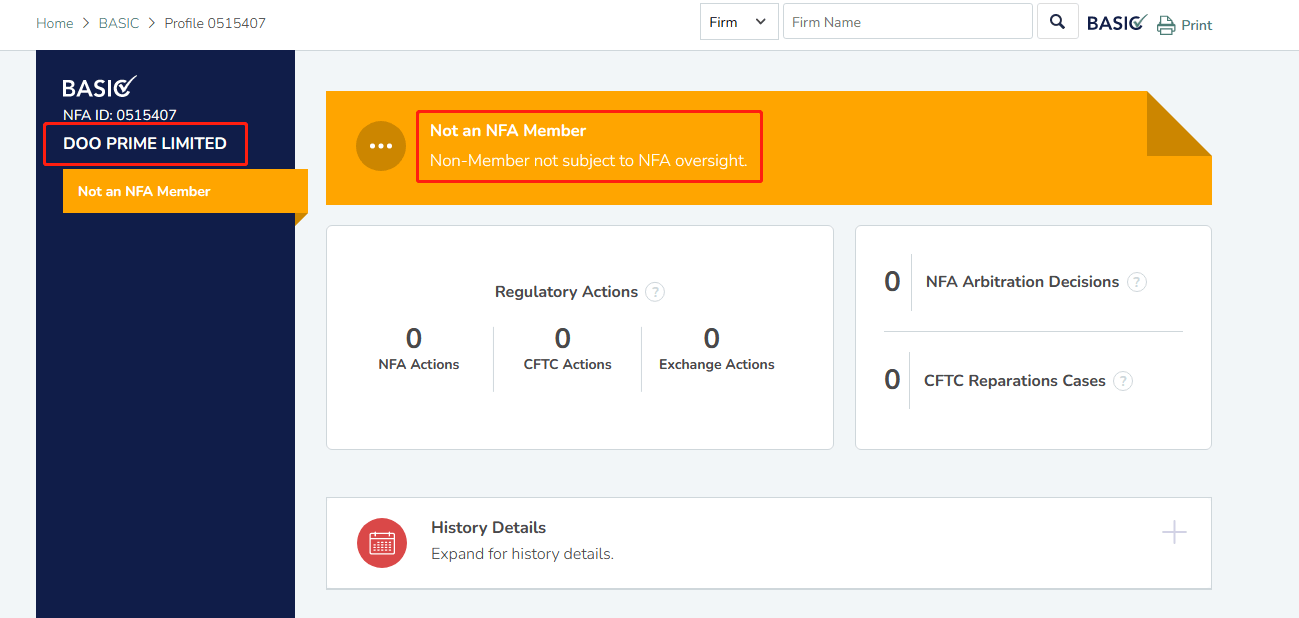Expand the History Details section title
This screenshot has height=618, width=1299.
coord(488,527)
